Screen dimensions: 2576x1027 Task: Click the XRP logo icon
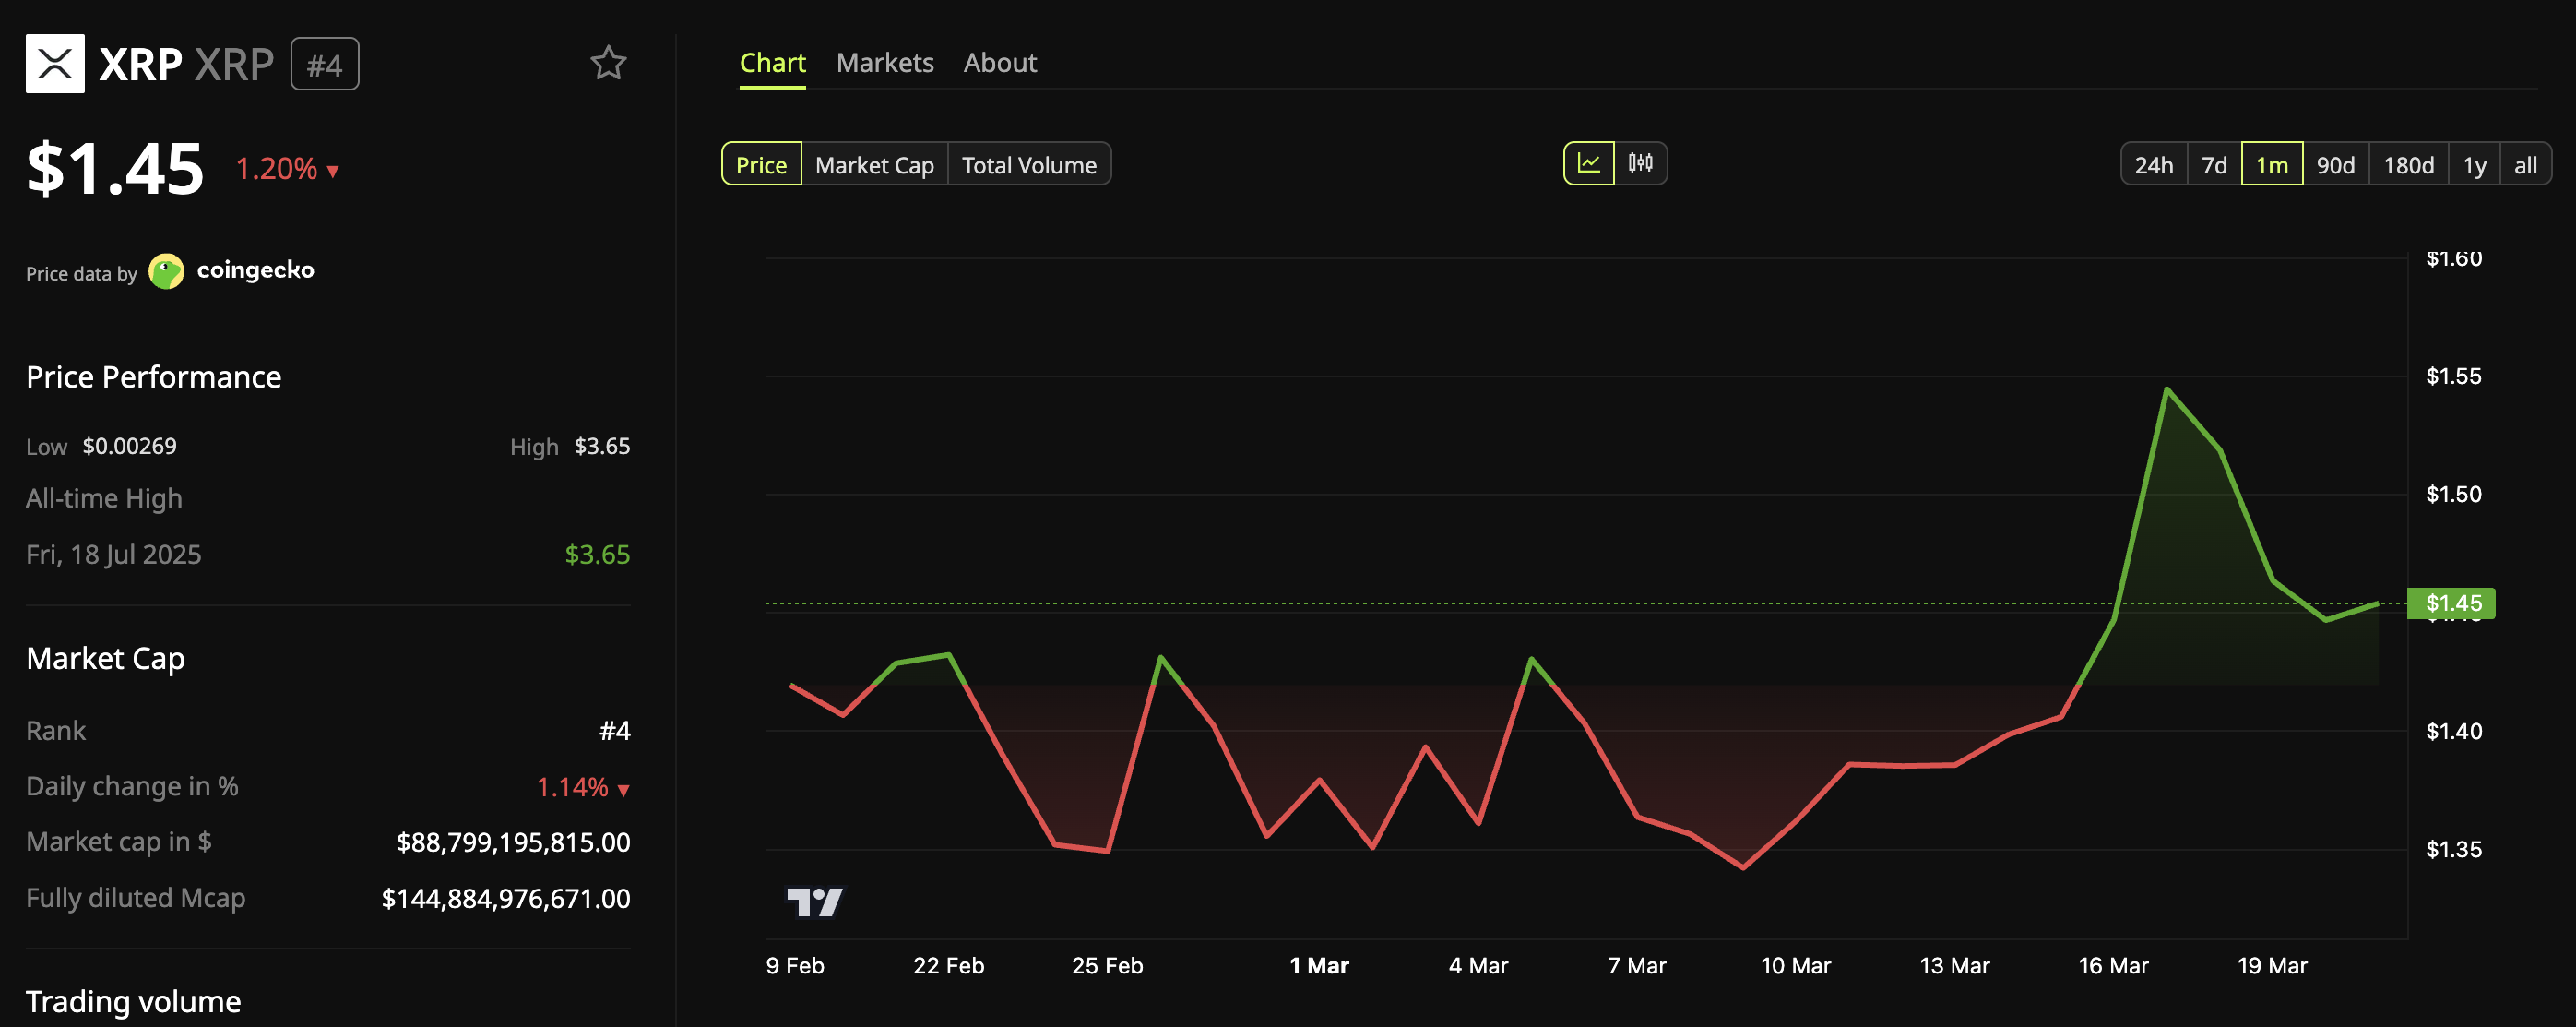pyautogui.click(x=55, y=64)
